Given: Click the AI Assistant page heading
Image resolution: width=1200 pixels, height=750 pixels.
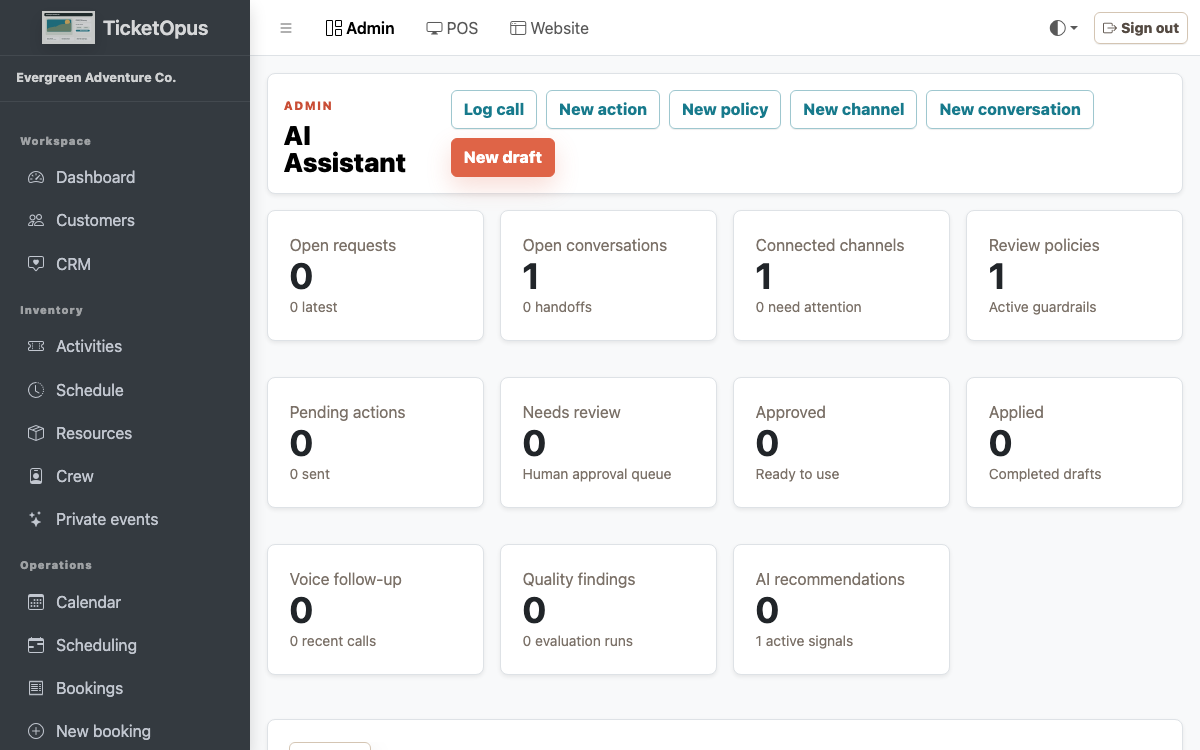Looking at the screenshot, I should pos(345,149).
